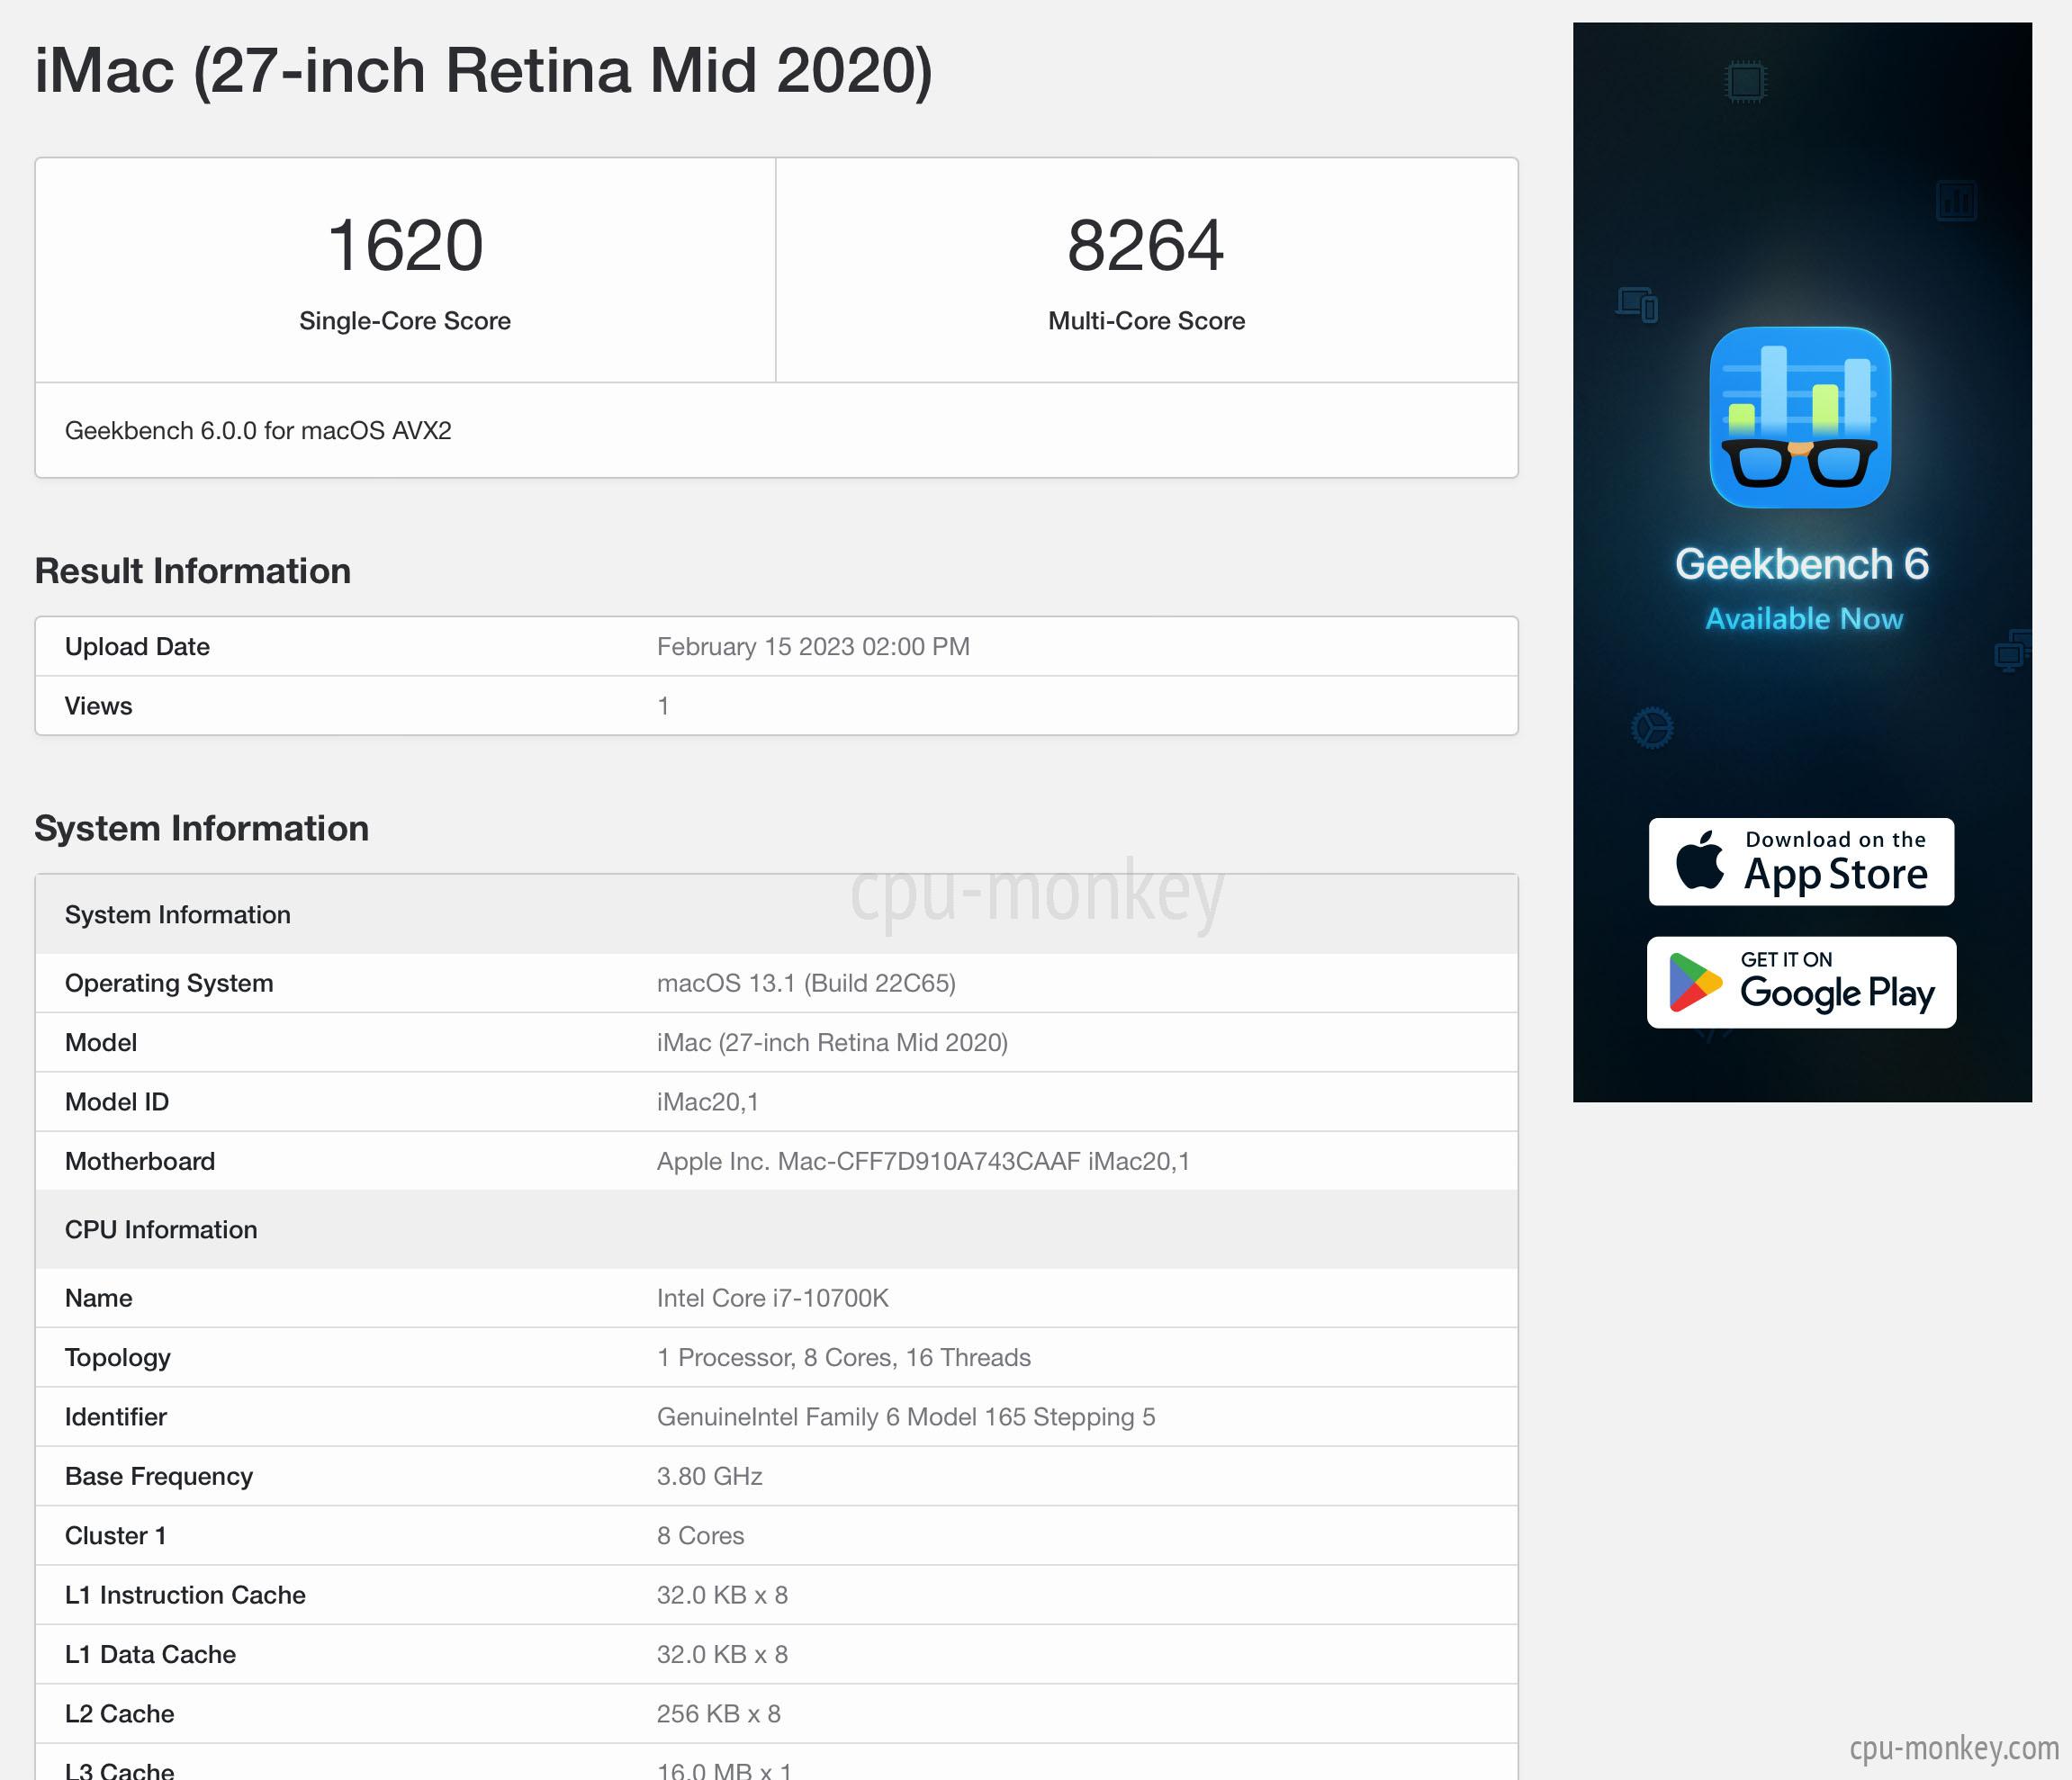Image resolution: width=2072 pixels, height=1780 pixels.
Task: Click the L1 Instruction Cache label
Action: click(185, 1595)
